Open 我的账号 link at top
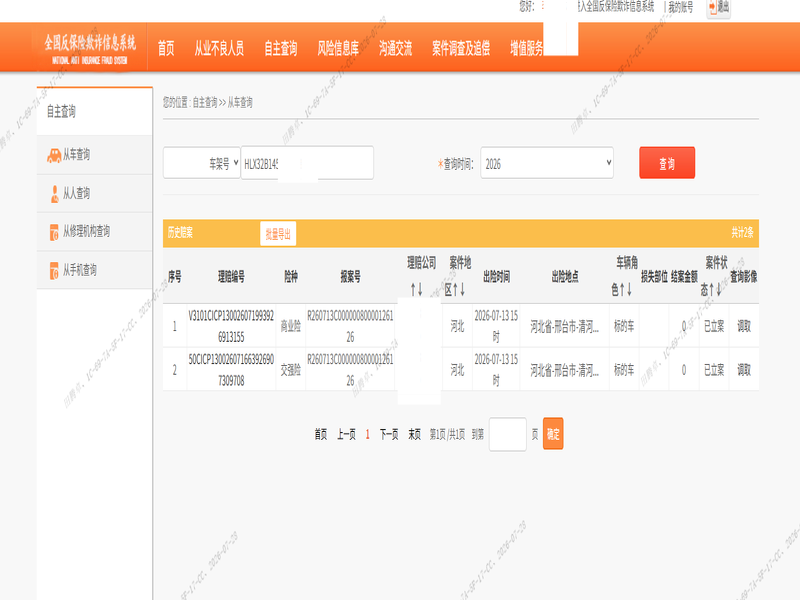Viewport: 800px width, 600px height. click(x=681, y=7)
